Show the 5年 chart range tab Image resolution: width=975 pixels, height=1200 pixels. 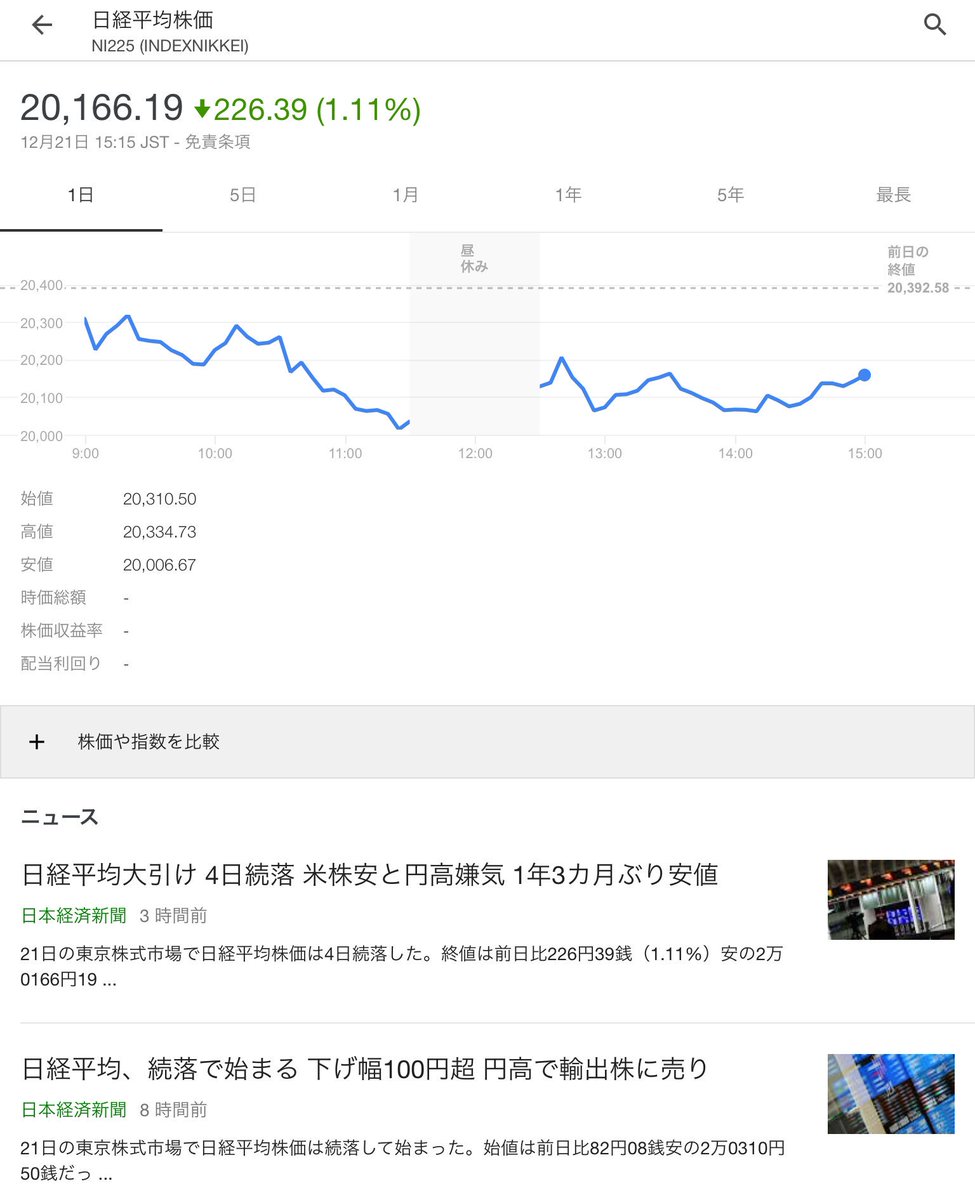(731, 195)
